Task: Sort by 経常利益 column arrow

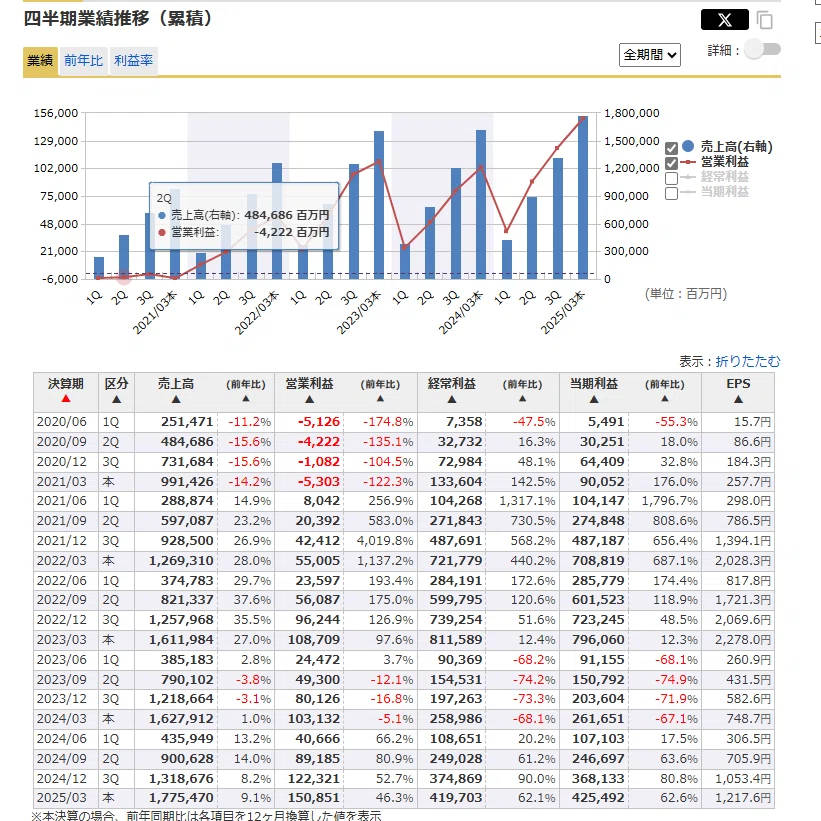Action: point(452,400)
